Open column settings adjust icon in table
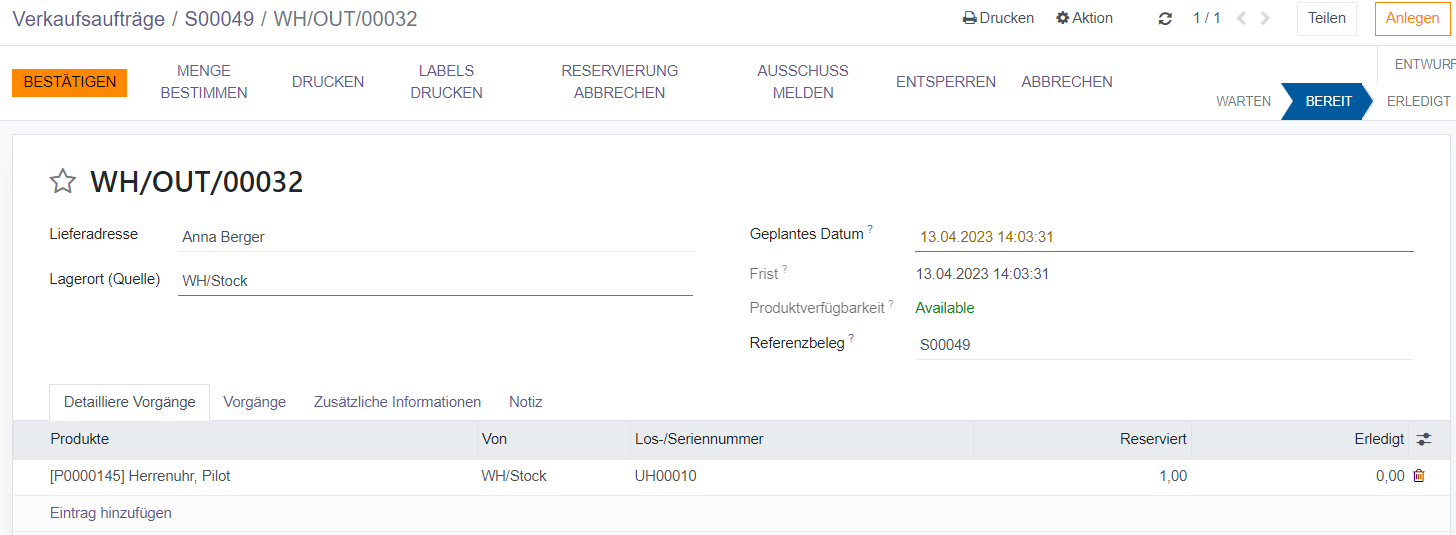1456x535 pixels. (x=1424, y=439)
